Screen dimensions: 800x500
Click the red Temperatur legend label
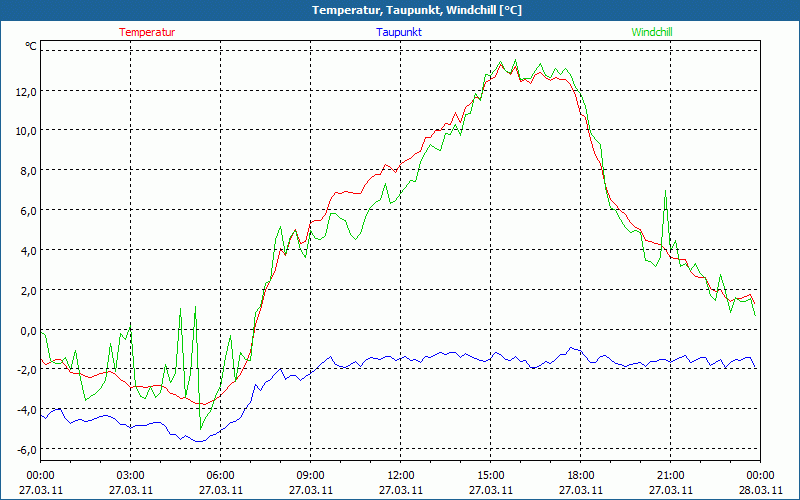coord(147,32)
